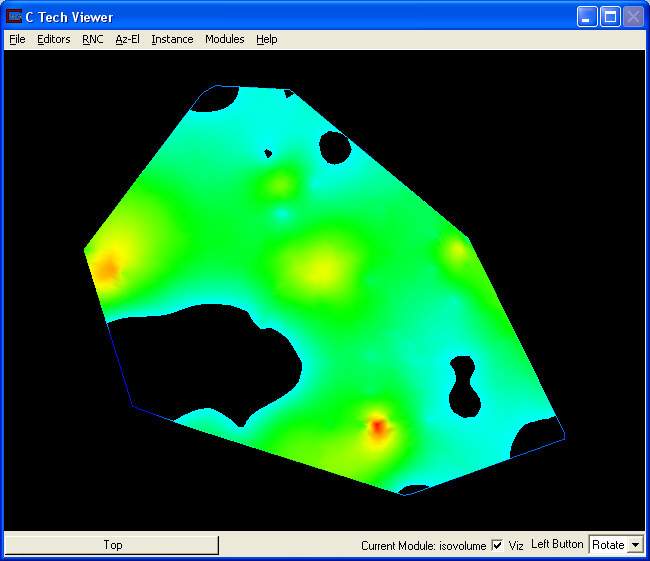Image resolution: width=650 pixels, height=561 pixels.
Task: Click the isovolume plume in the viewer
Action: tap(323, 290)
